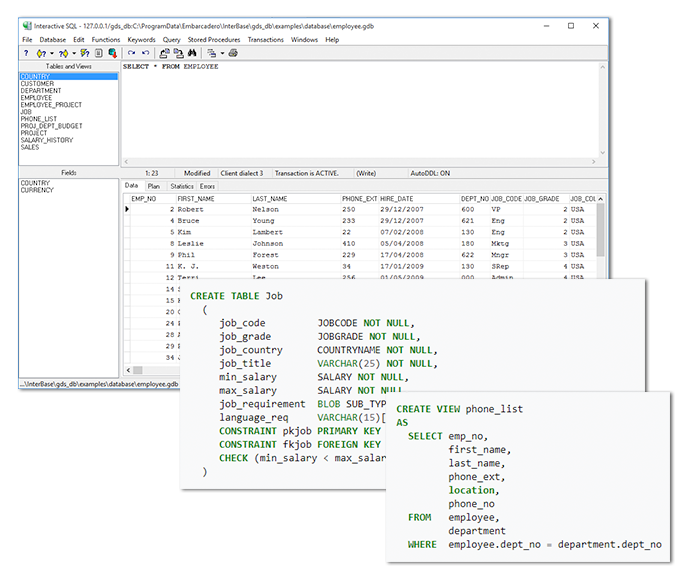Open the Edit menu
The height and width of the screenshot is (580, 688).
[x=79, y=39]
